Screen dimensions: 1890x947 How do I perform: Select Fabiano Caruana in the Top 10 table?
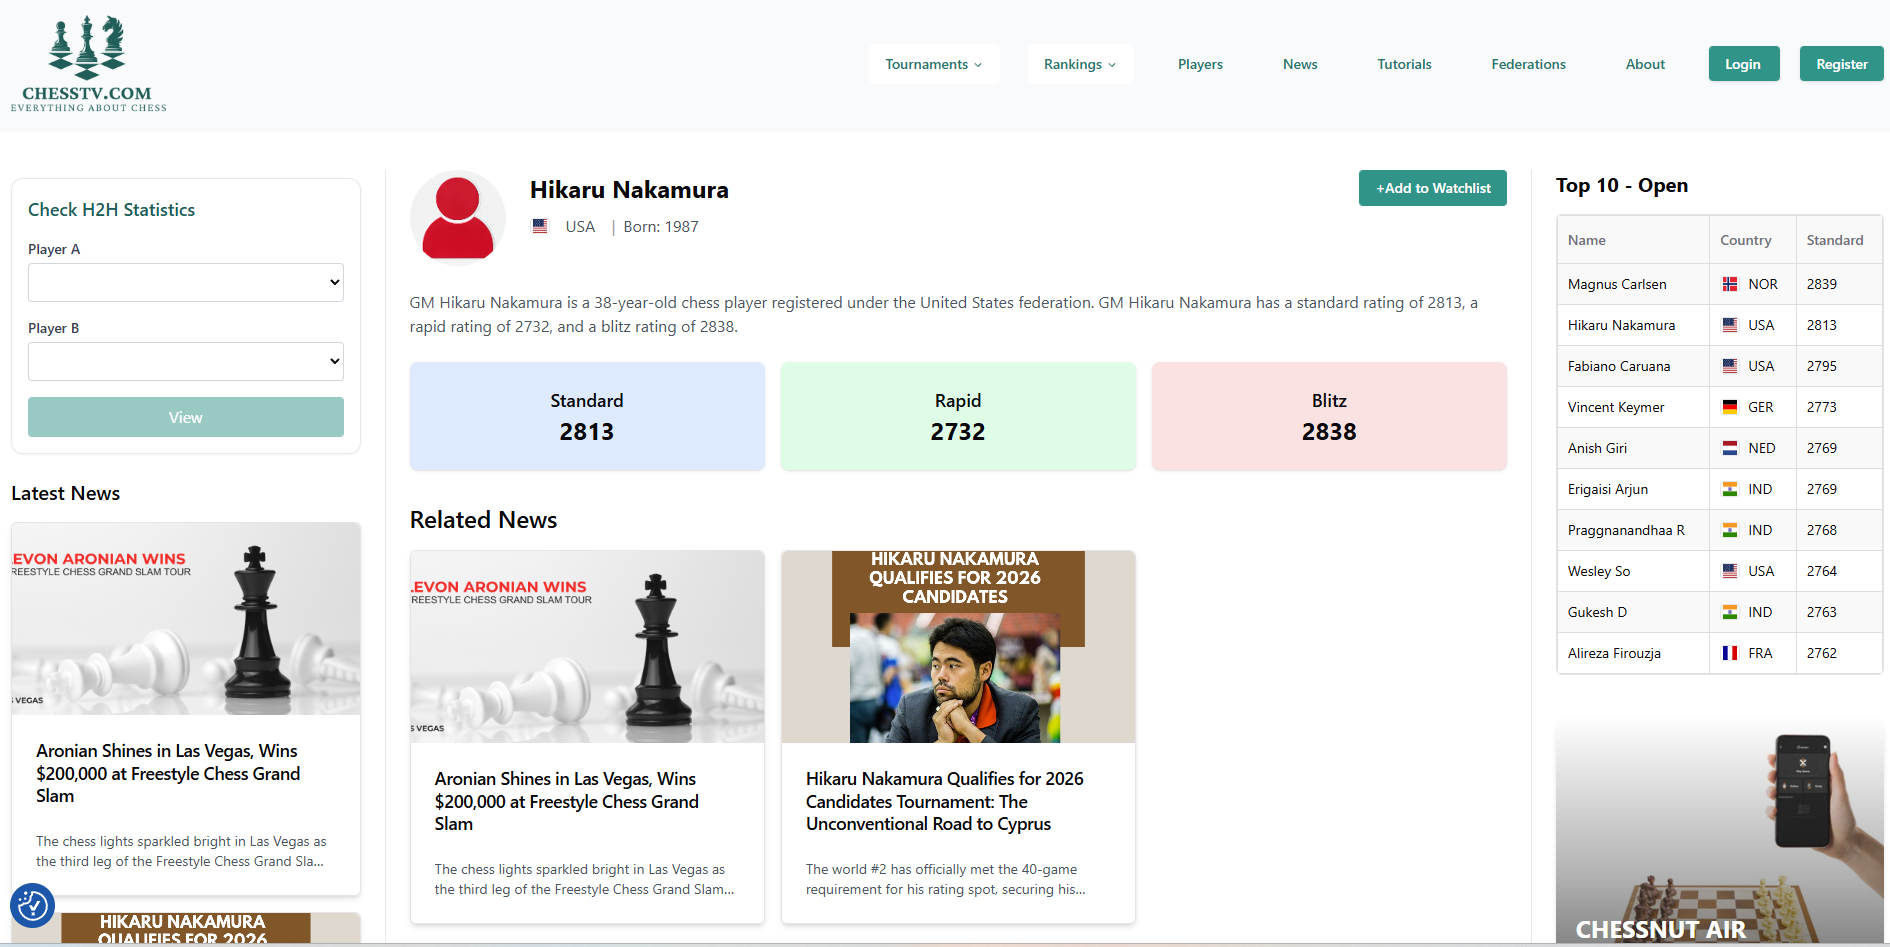tap(1618, 366)
